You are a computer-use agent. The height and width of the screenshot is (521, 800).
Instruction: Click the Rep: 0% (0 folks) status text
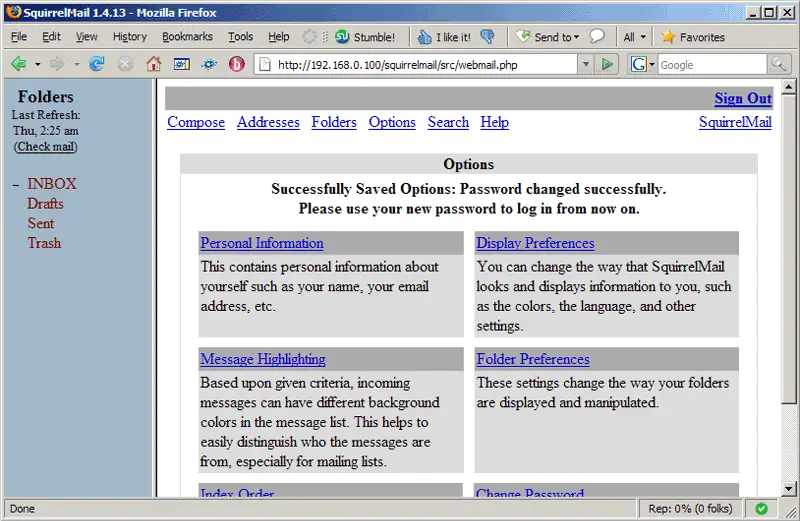click(x=690, y=508)
